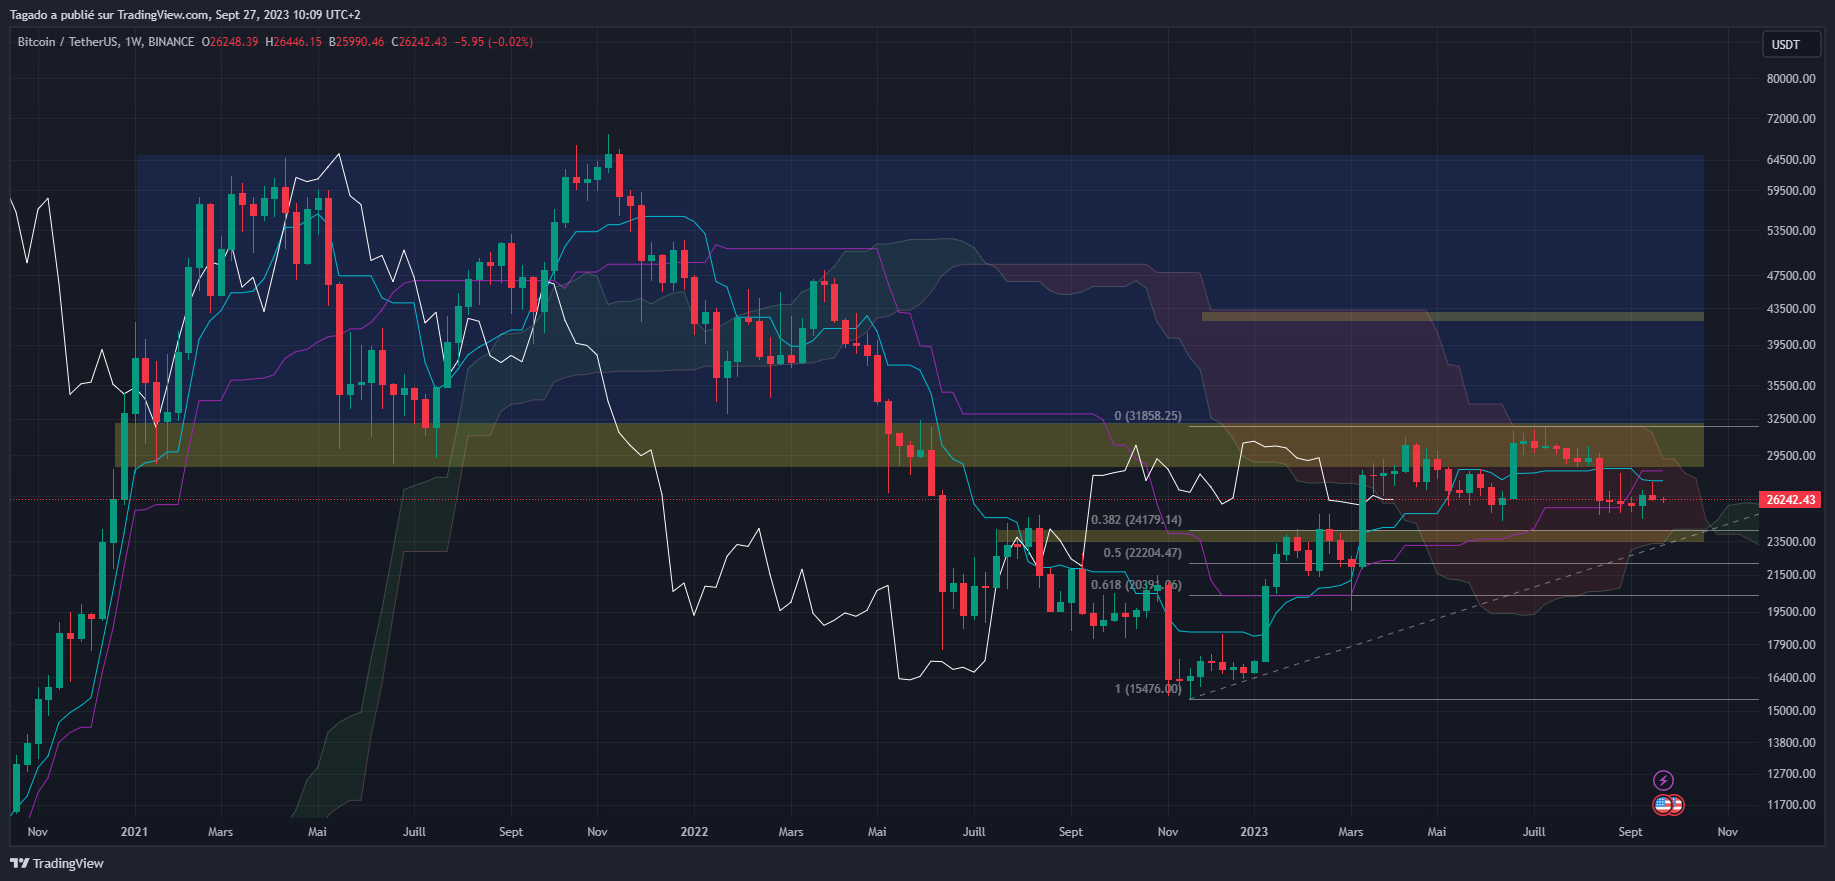Open the front US flag economic event icon
The width and height of the screenshot is (1835, 881).
pyautogui.click(x=1662, y=804)
